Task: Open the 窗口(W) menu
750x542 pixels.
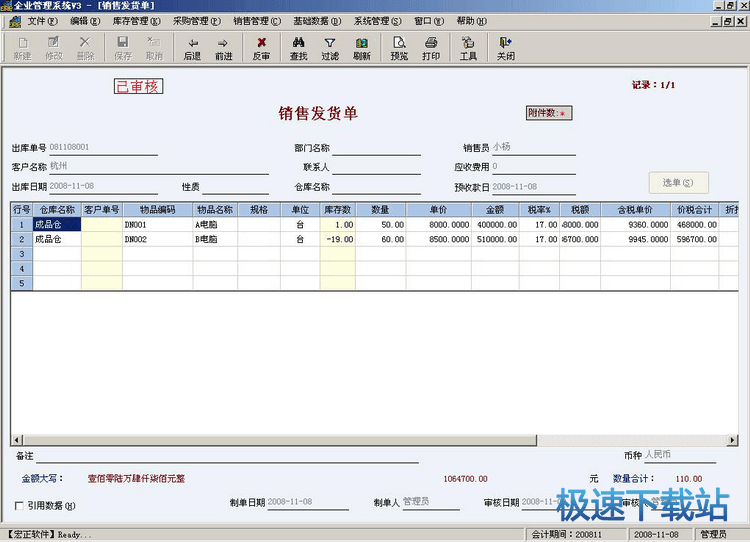Action: (429, 21)
